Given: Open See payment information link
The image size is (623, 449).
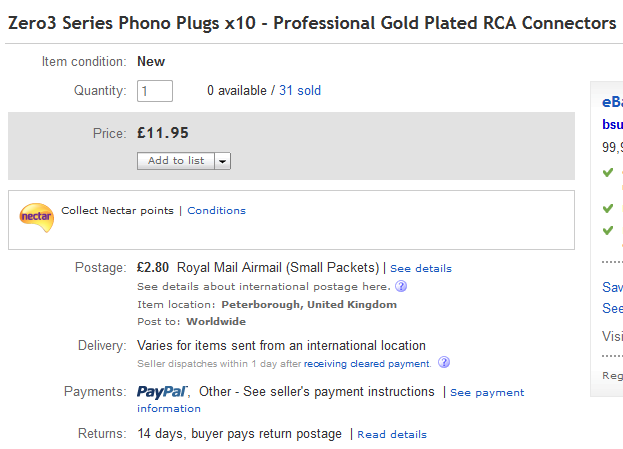Looking at the screenshot, I should [x=331, y=400].
